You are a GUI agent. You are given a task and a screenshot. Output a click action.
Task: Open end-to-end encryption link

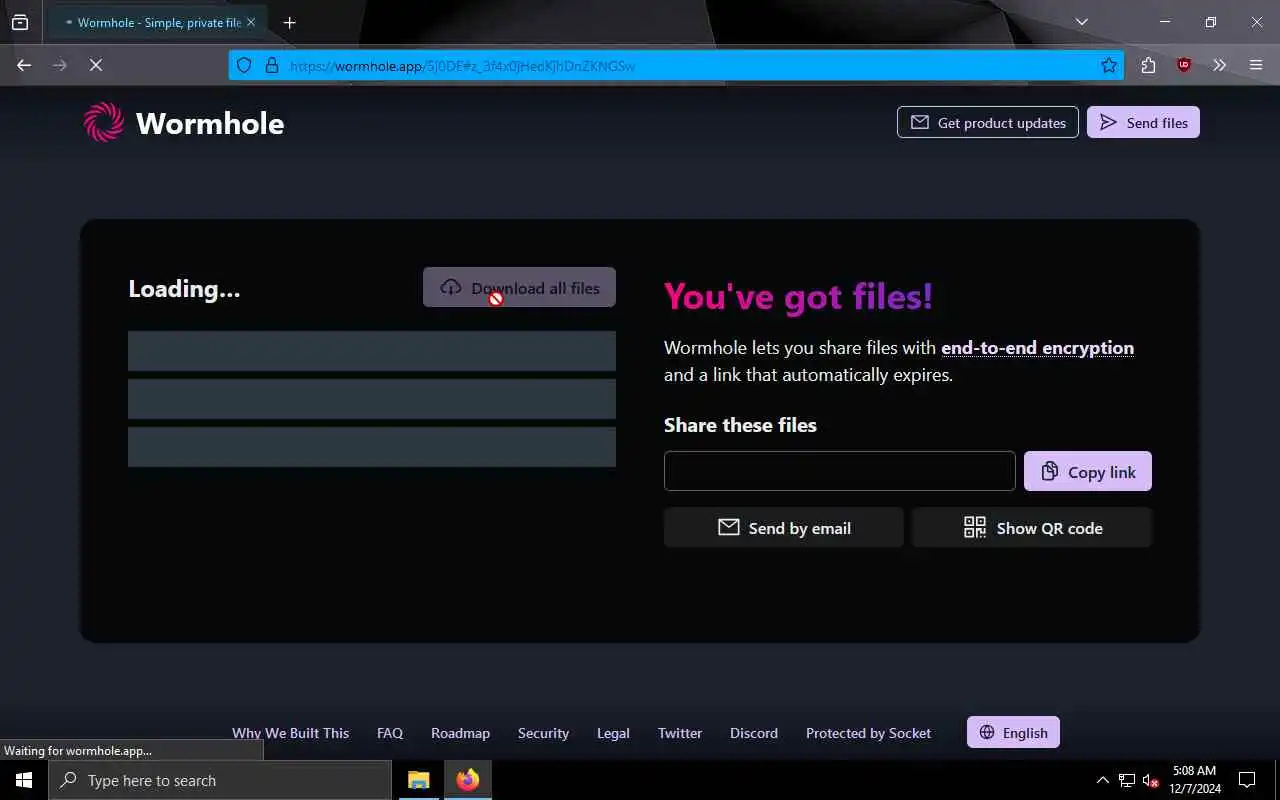coord(1037,348)
